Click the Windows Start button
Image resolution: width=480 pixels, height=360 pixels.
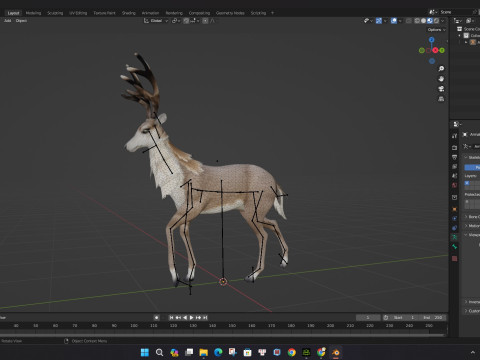click(x=145, y=352)
